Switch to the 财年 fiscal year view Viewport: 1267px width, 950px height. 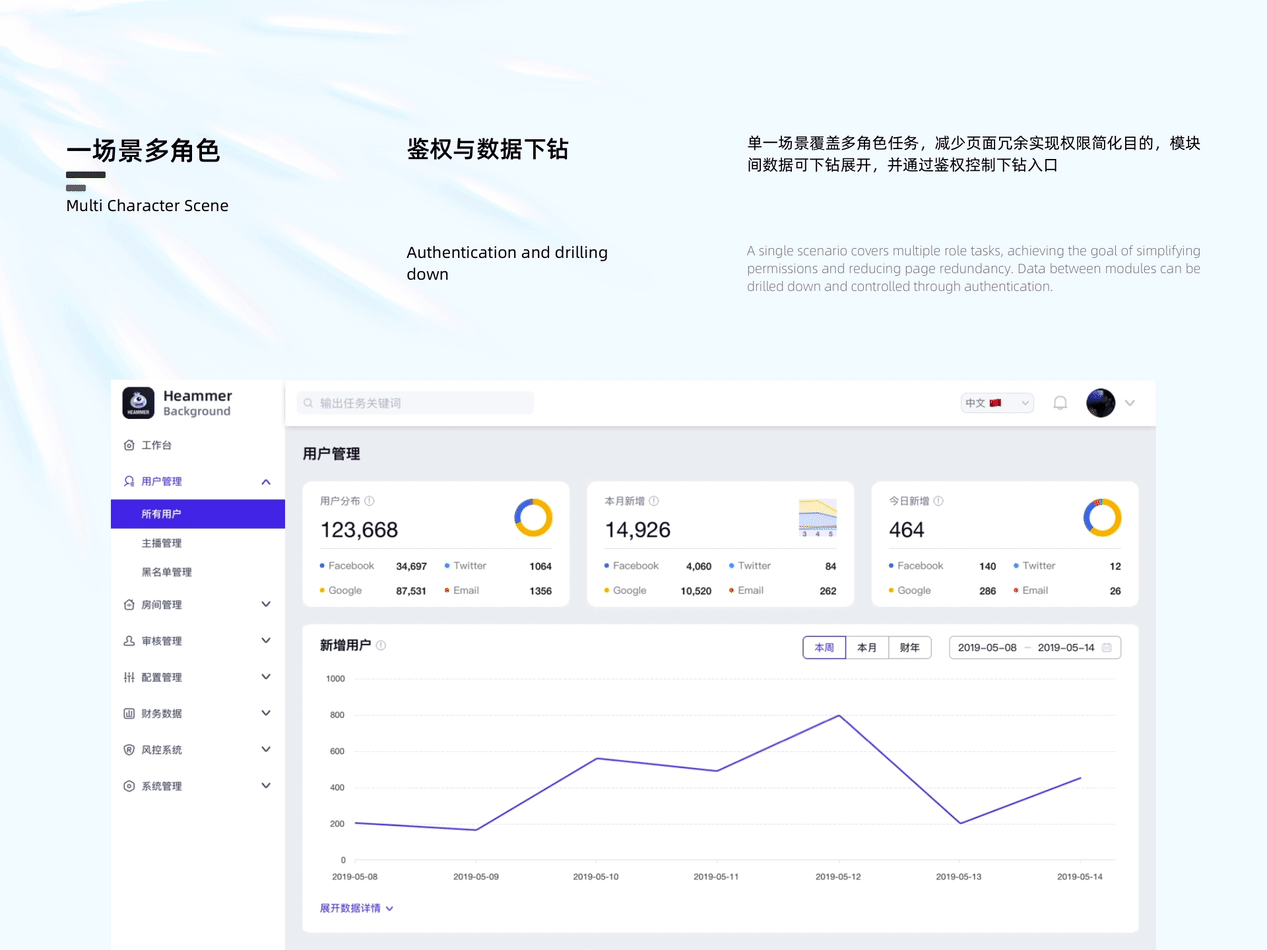[909, 647]
